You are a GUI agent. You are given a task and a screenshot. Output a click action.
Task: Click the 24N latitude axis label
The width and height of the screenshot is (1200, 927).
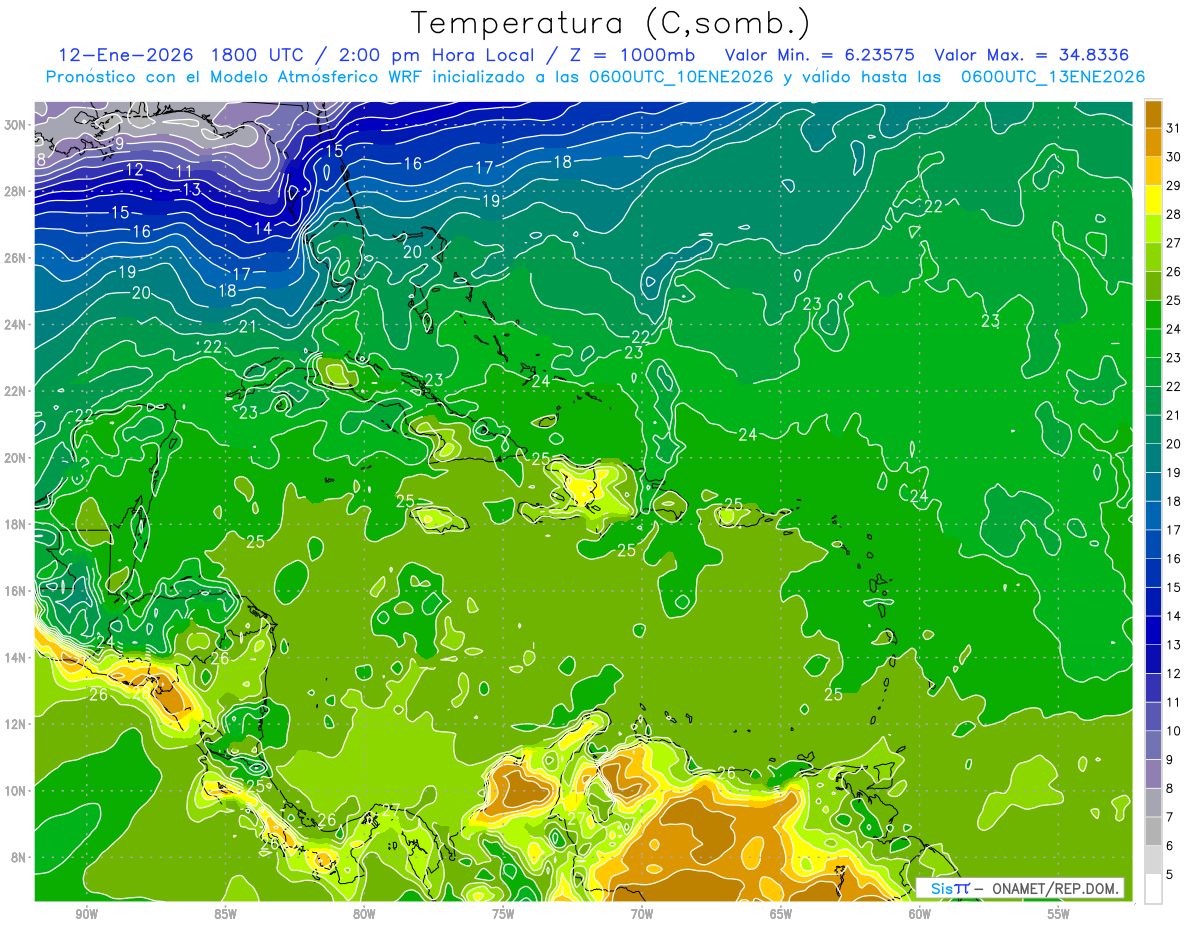17,324
